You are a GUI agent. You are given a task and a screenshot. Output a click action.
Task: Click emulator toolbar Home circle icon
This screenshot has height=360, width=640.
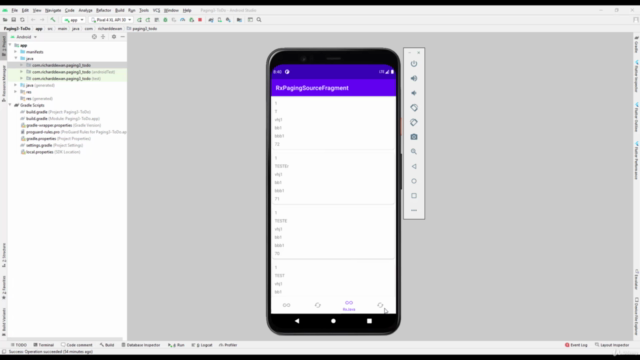414,181
